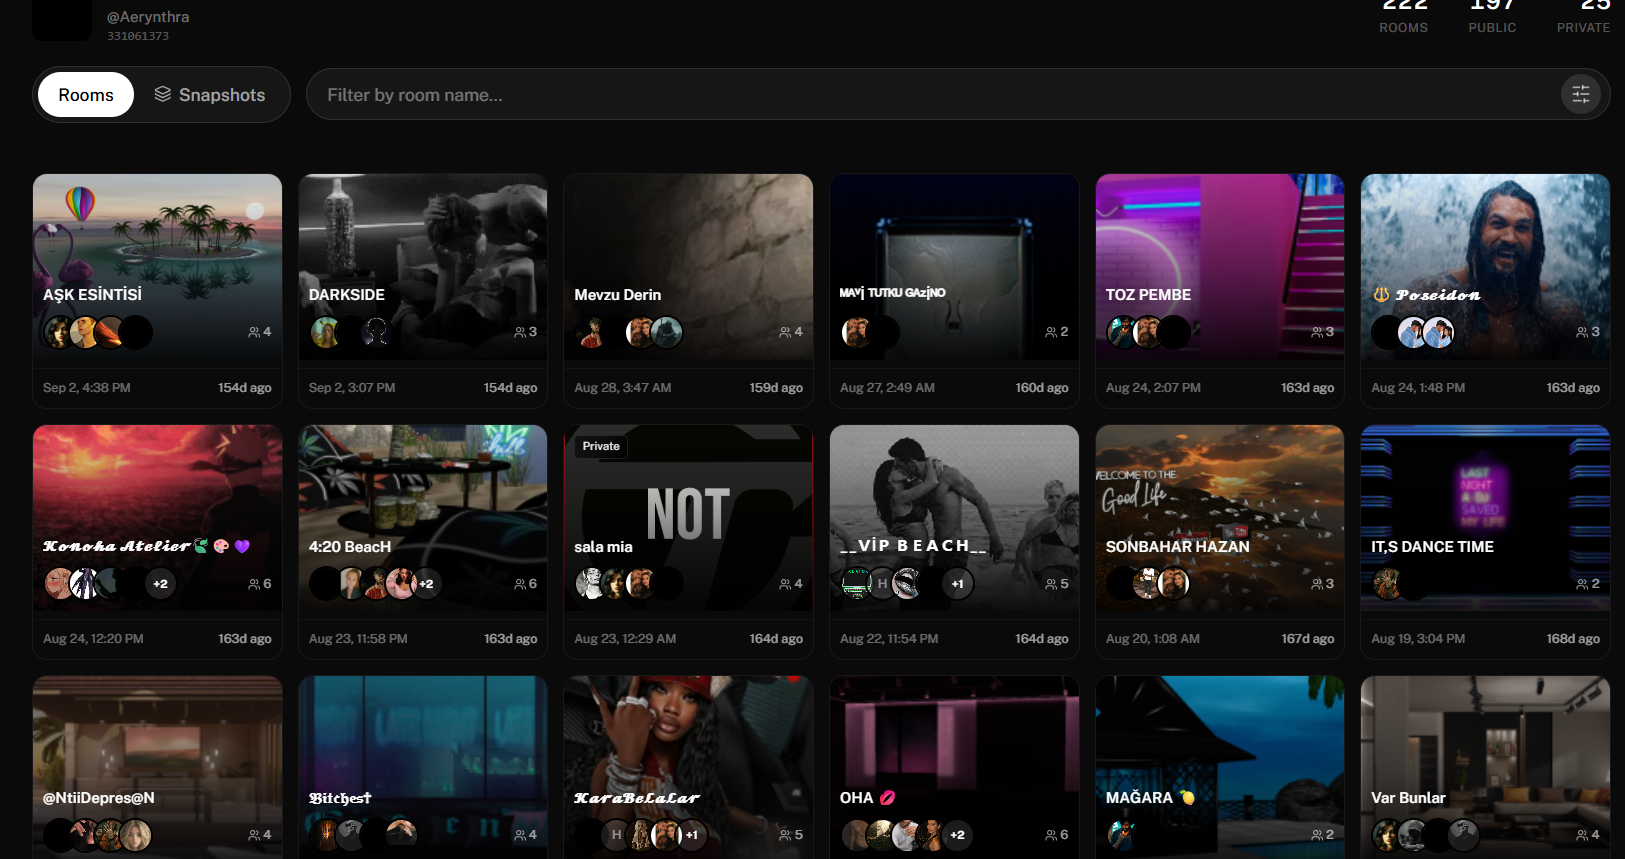Click the H avatar on VİP BEACH
1625x859 pixels.
click(x=882, y=584)
